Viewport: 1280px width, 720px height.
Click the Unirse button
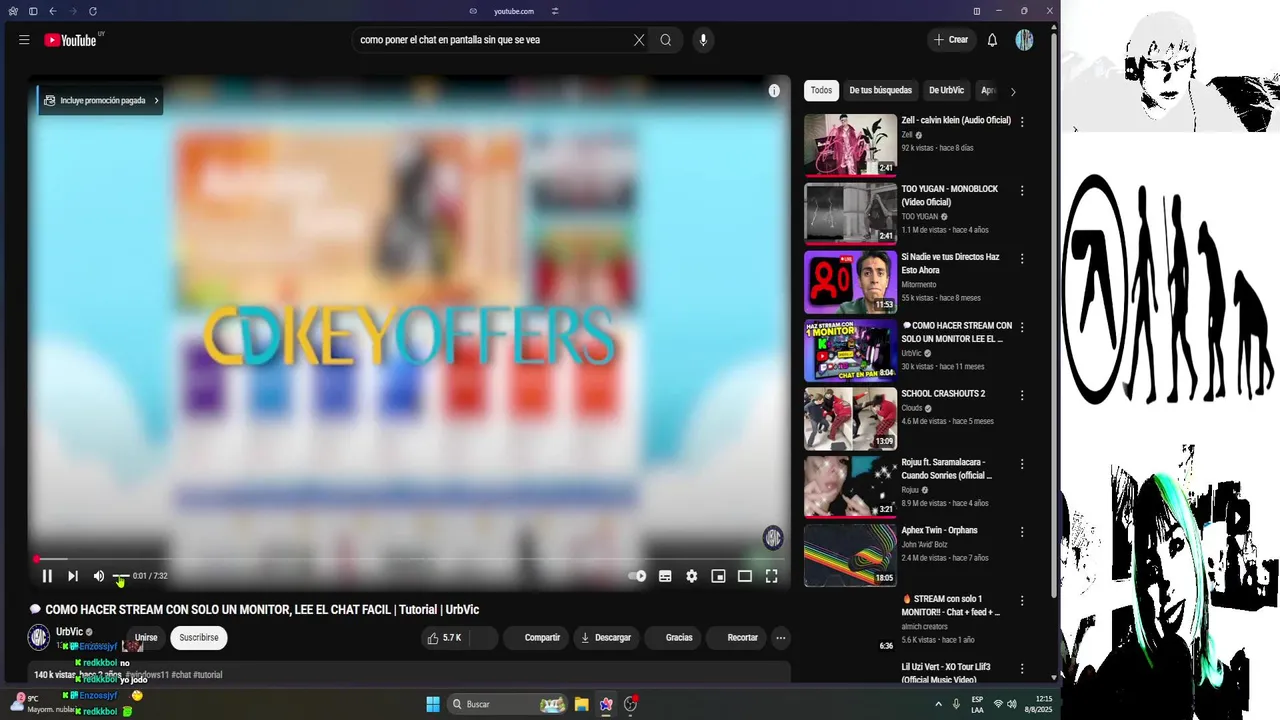click(146, 638)
